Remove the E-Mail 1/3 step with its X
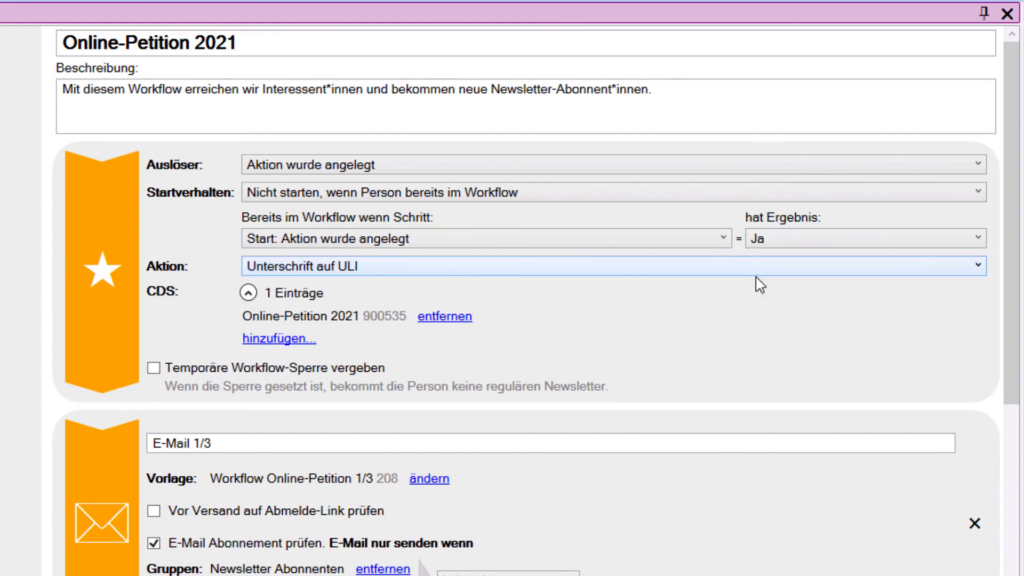Image resolution: width=1024 pixels, height=576 pixels. (x=974, y=523)
